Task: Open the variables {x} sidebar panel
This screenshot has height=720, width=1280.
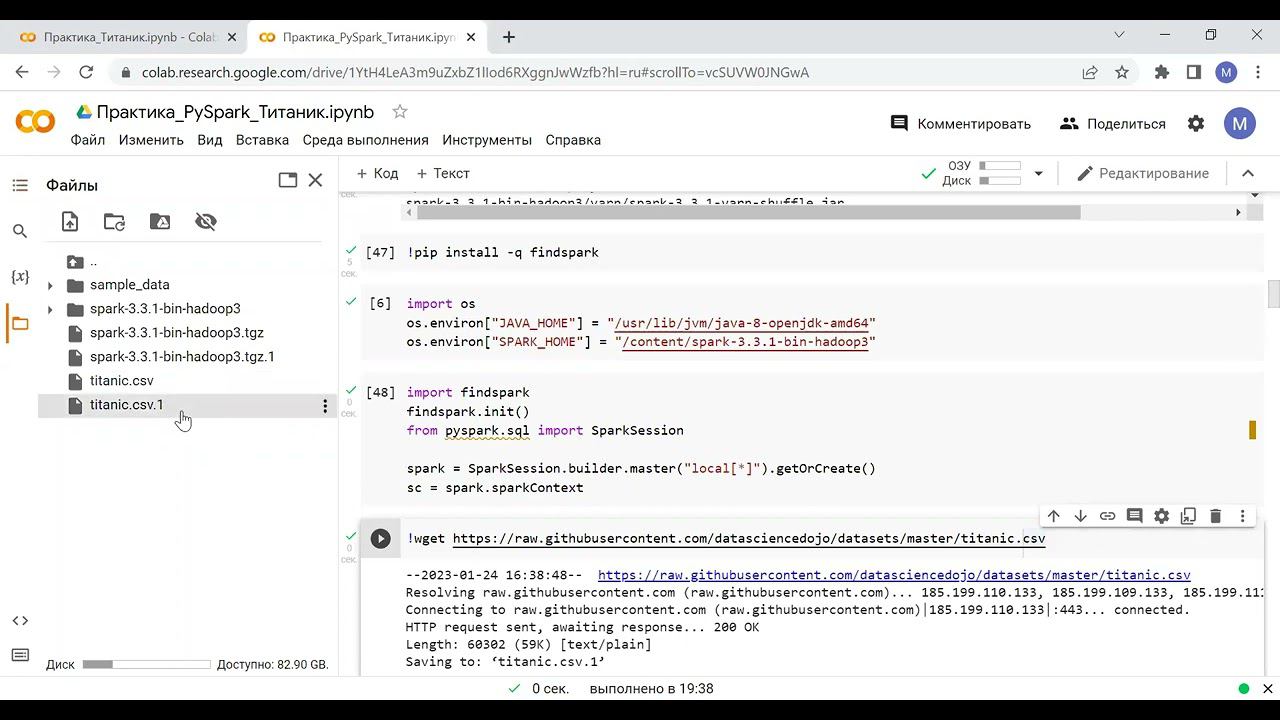Action: click(20, 277)
